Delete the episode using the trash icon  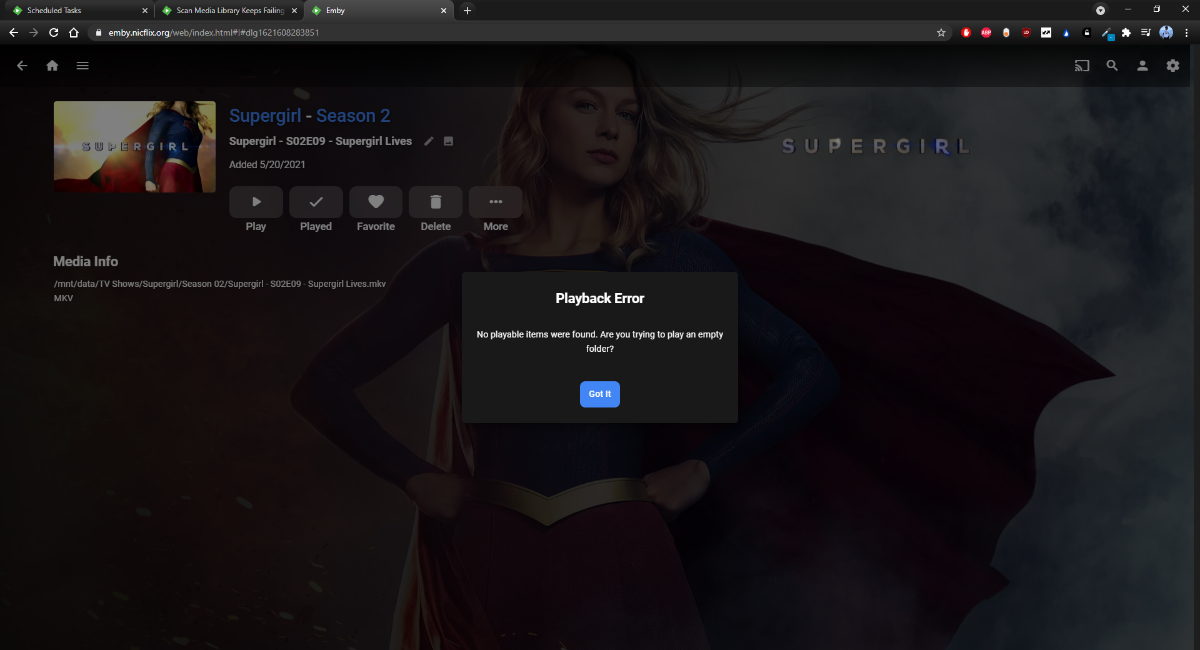(435, 201)
